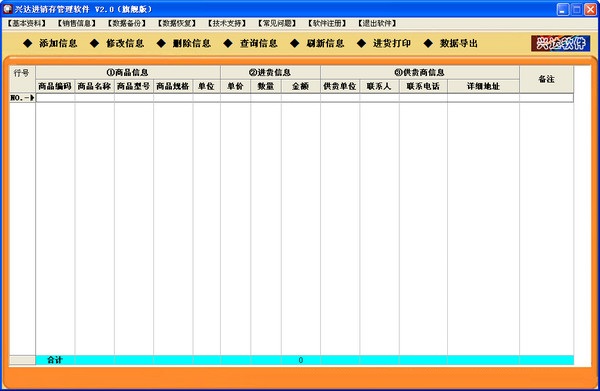Image resolution: width=600 pixels, height=391 pixels.
Task: Minimize the 兴达进销存管理软件 window
Action: (562, 9)
